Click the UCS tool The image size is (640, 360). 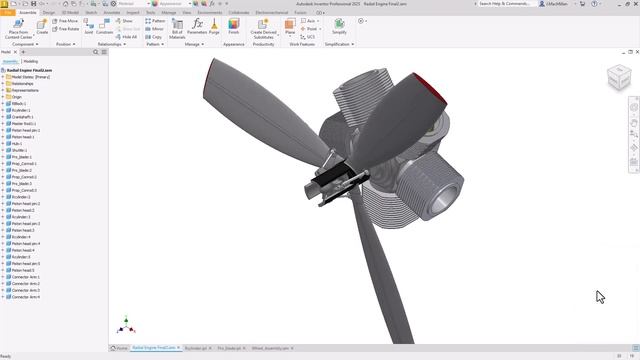(308, 37)
